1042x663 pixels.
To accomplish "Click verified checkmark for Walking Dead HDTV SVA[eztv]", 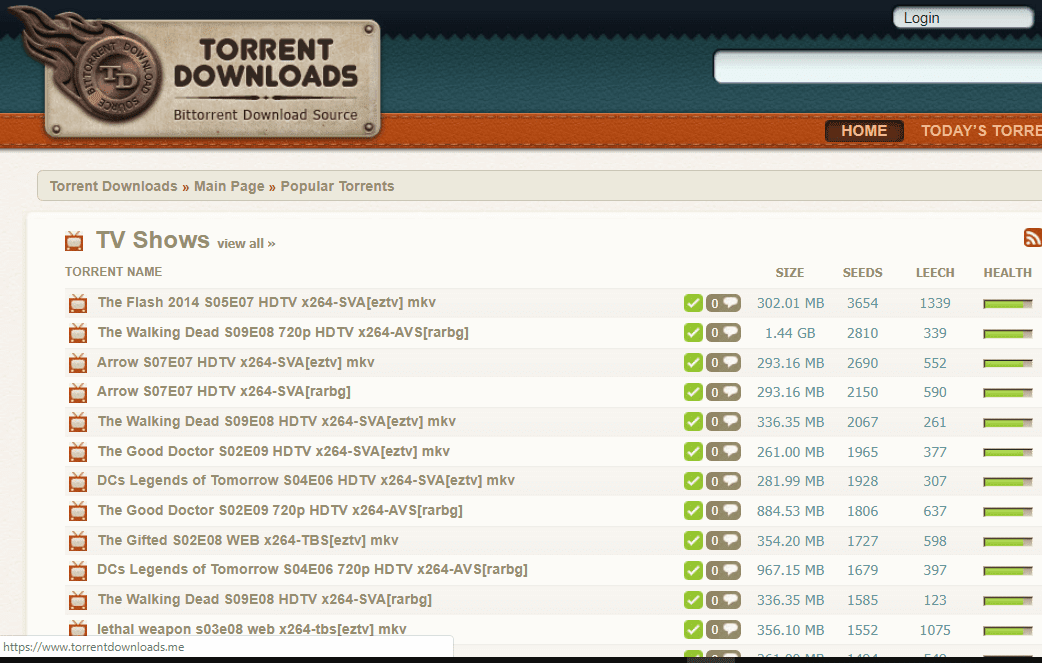I will pyautogui.click(x=693, y=422).
